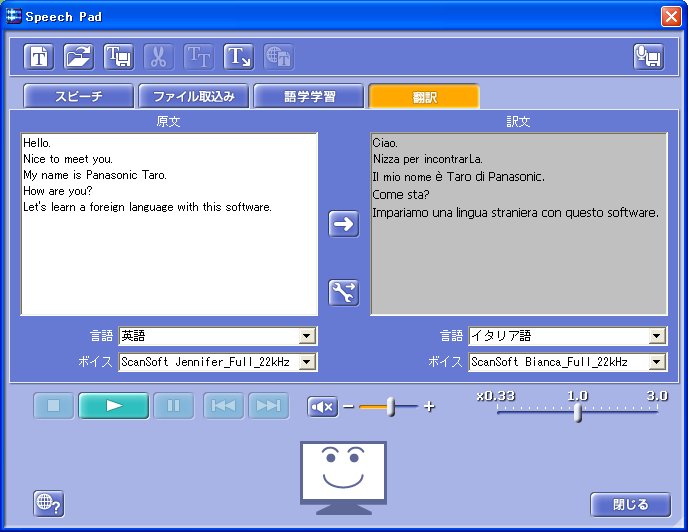Expand the target language イタリア語 dropdown

click(656, 337)
